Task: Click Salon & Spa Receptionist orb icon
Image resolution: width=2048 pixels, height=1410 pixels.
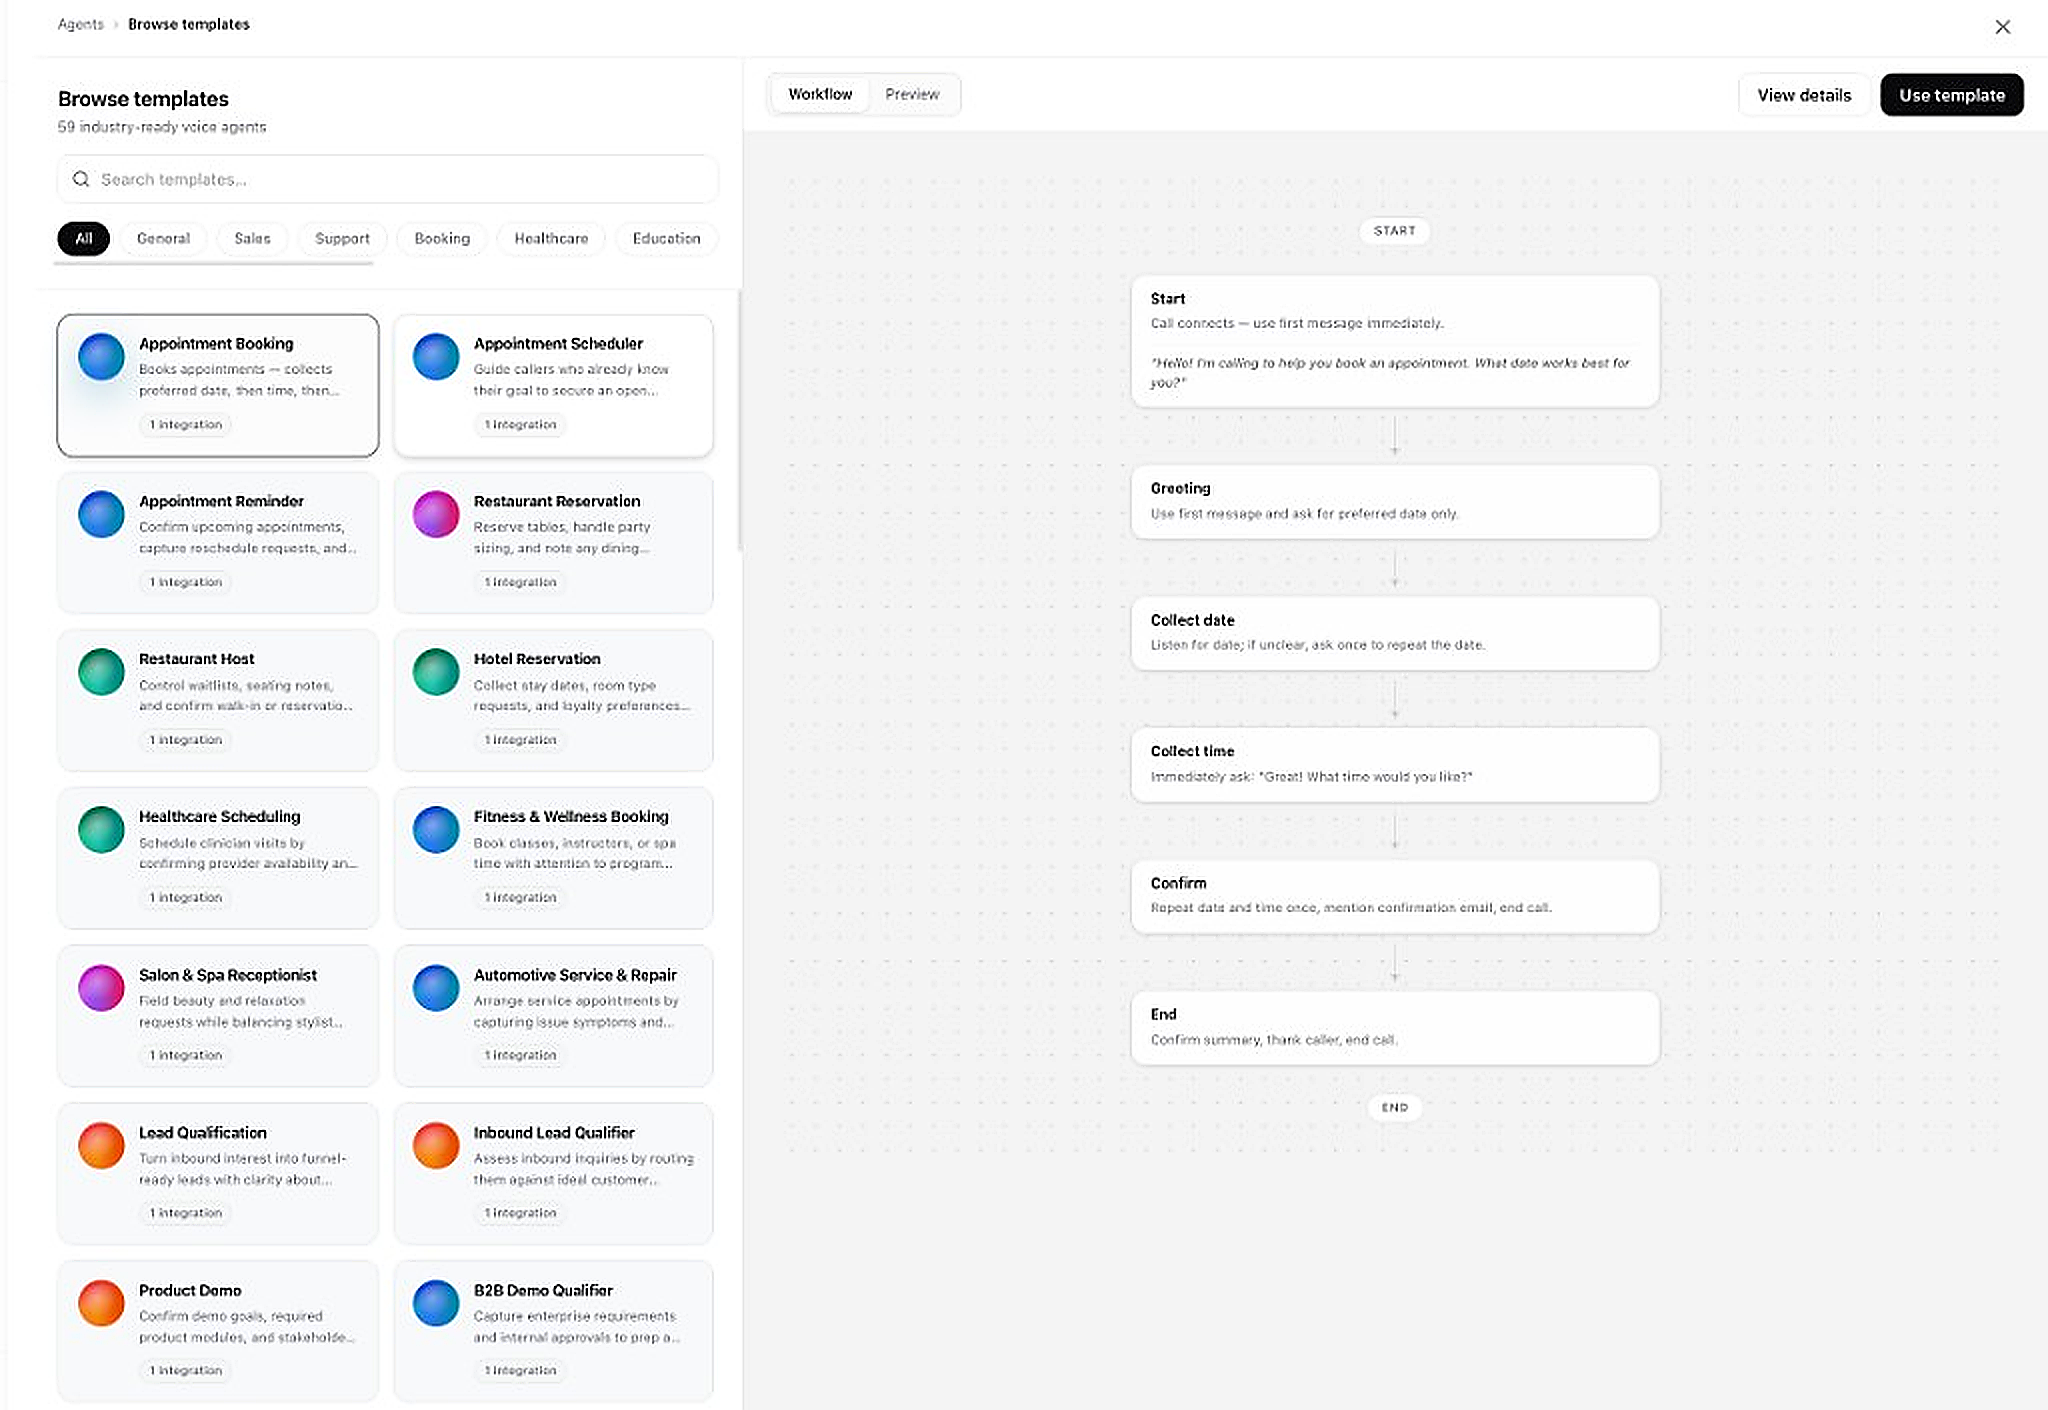Action: pyautogui.click(x=101, y=988)
